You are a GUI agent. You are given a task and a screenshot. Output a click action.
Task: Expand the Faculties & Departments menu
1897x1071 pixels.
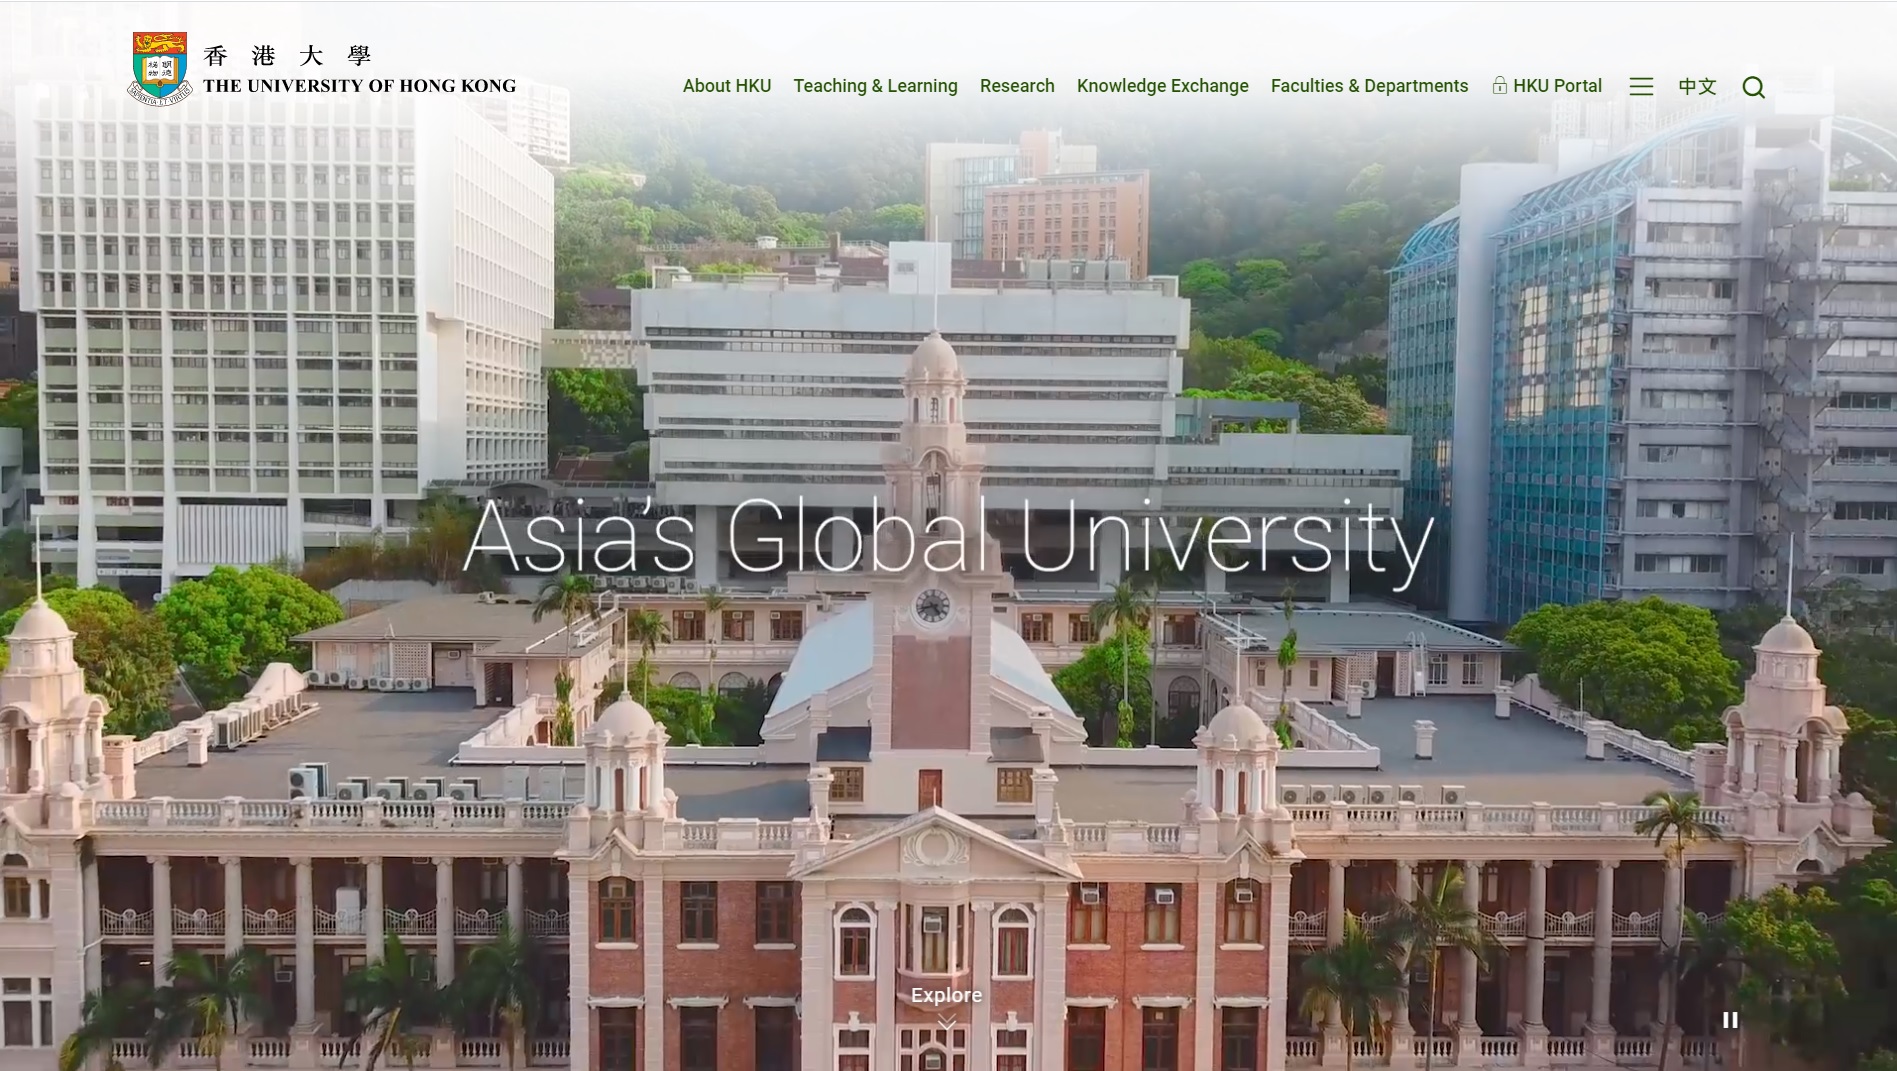1369,86
